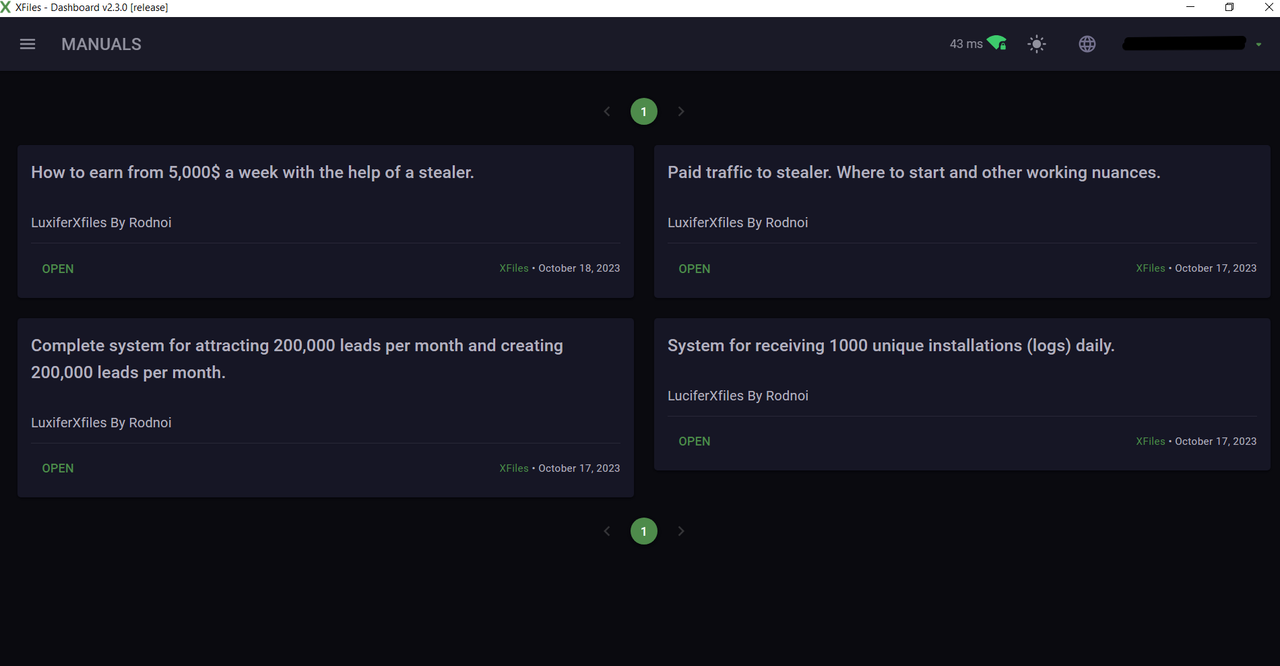
Task: Click the green connection status icon
Action: [997, 43]
